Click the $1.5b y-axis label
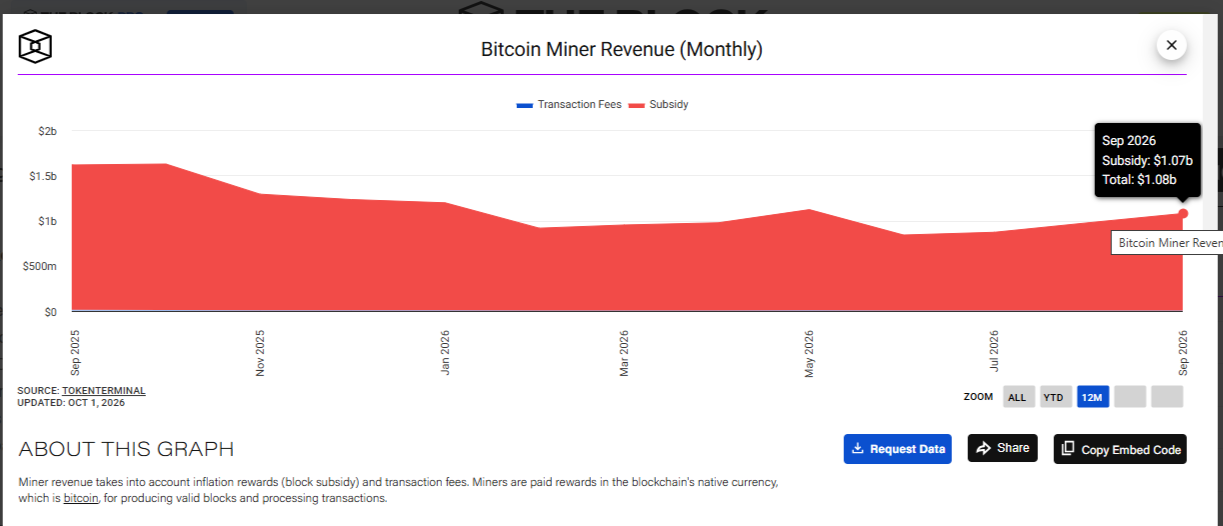Viewport: 1223px width, 526px height. point(42,176)
